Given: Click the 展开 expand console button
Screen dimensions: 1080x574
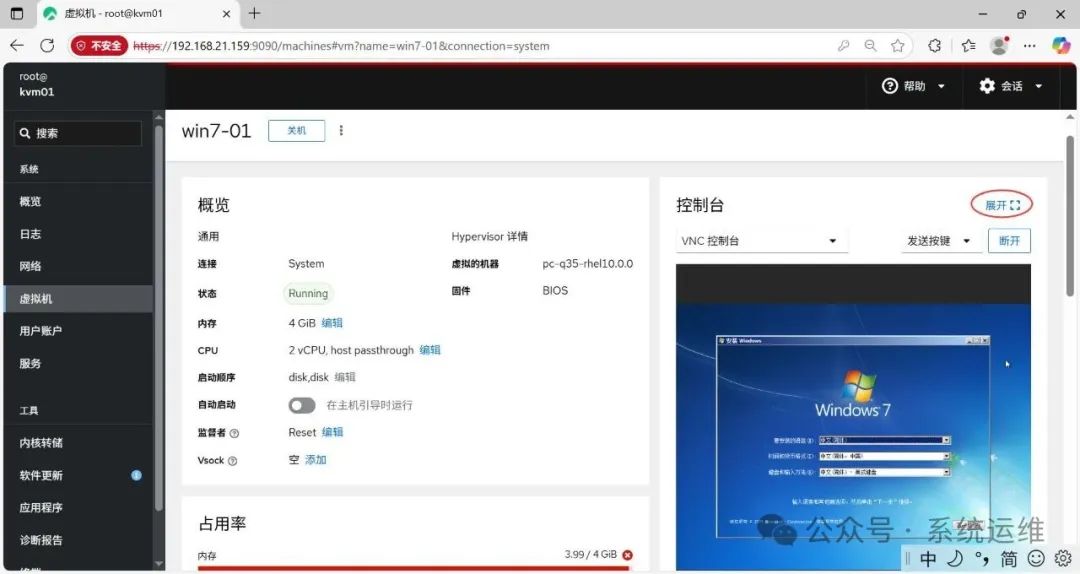Looking at the screenshot, I should [1001, 205].
